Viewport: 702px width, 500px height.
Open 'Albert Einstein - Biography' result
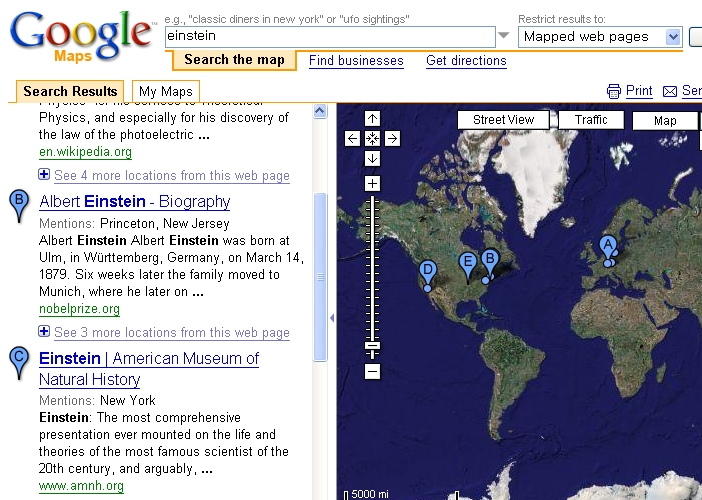coord(135,201)
